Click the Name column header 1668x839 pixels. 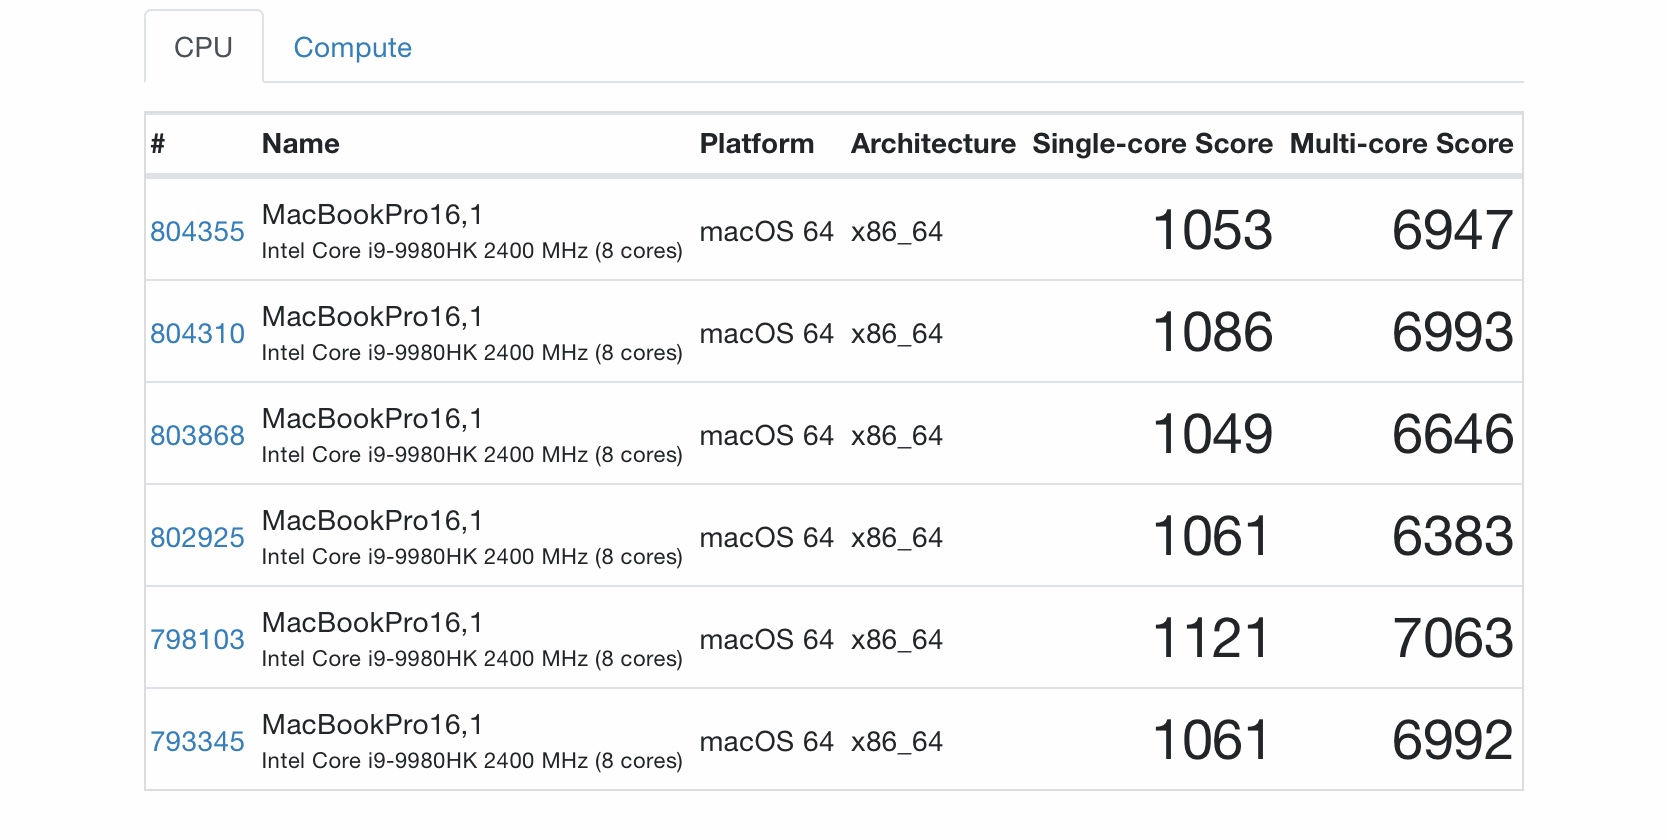300,144
